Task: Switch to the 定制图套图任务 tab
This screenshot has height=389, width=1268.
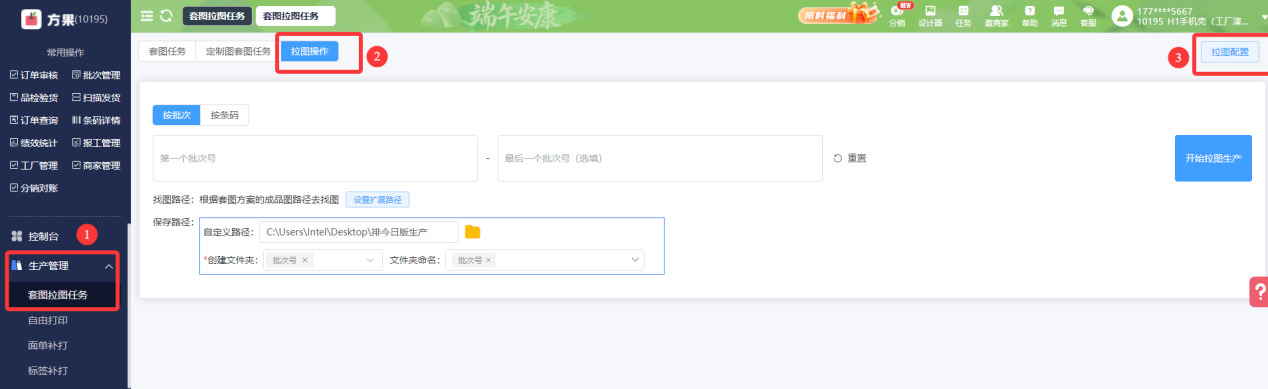Action: [x=238, y=51]
